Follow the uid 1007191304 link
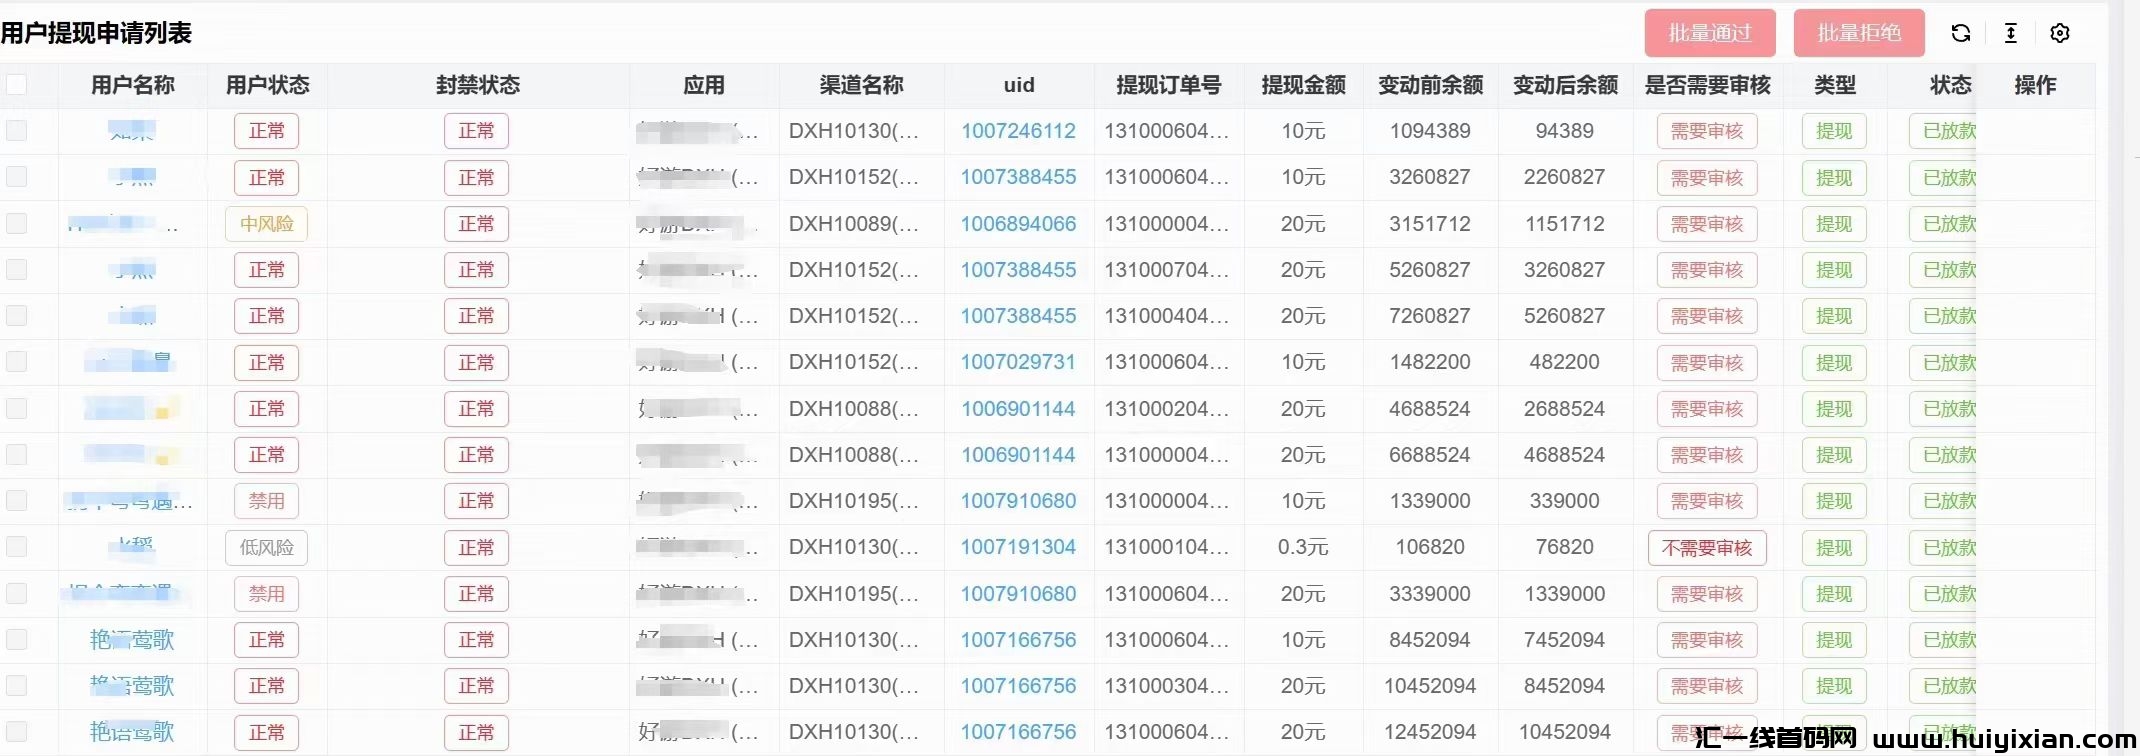This screenshot has width=2140, height=756. (1018, 547)
